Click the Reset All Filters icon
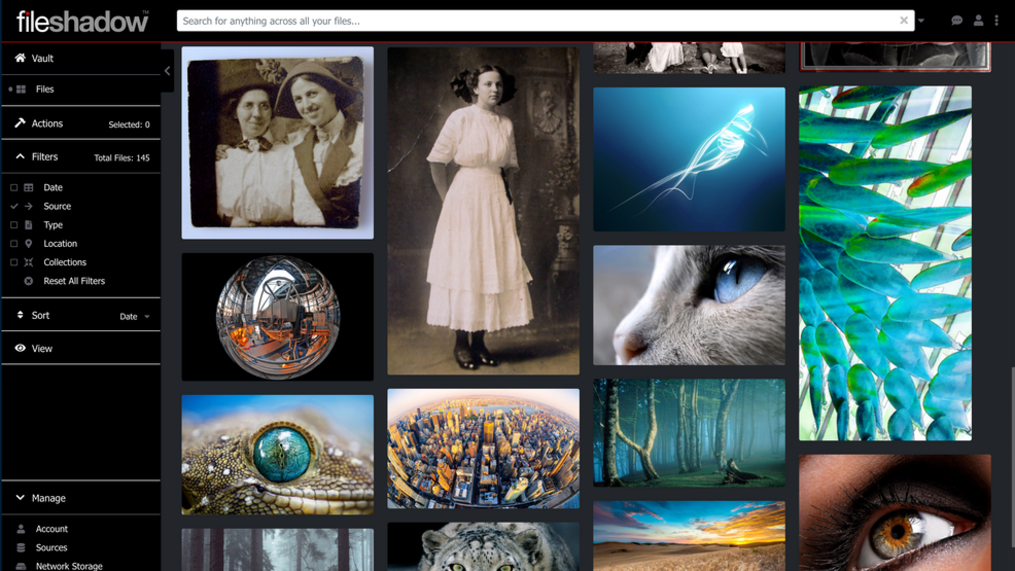The width and height of the screenshot is (1015, 571). pos(28,281)
